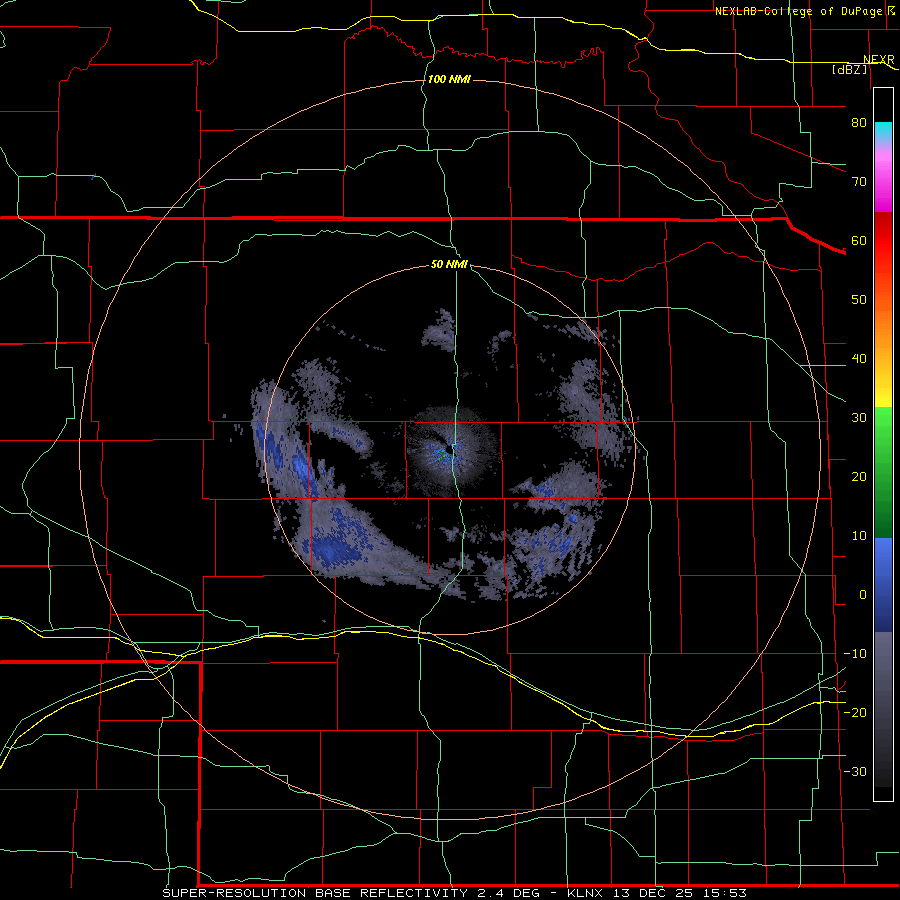The height and width of the screenshot is (900, 900).
Task: Click the 60 value on the dBZ scale
Action: click(x=859, y=240)
